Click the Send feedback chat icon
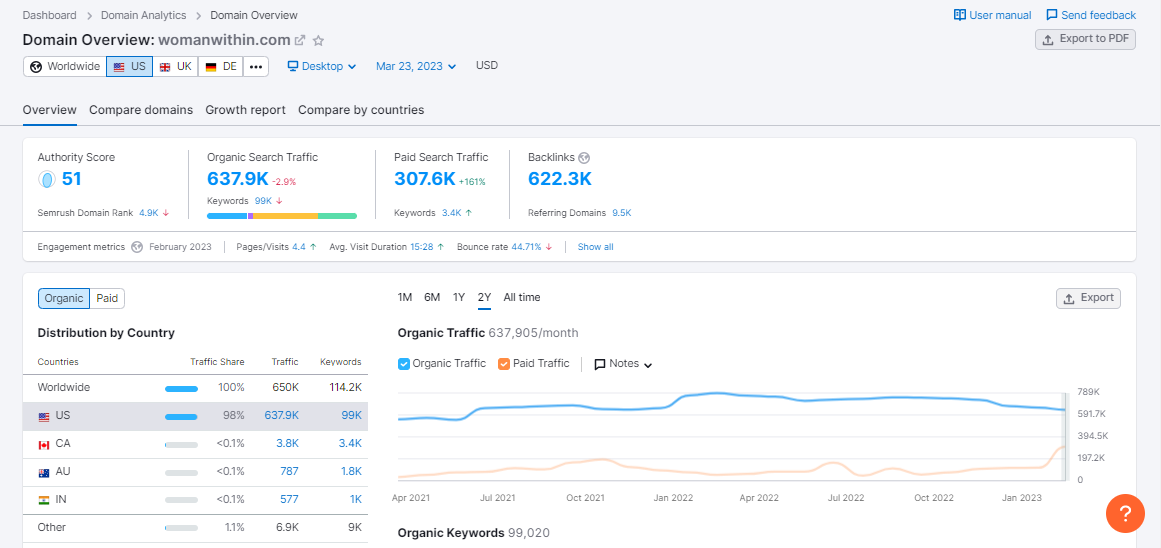Viewport: 1161px width, 548px height. (x=1052, y=15)
